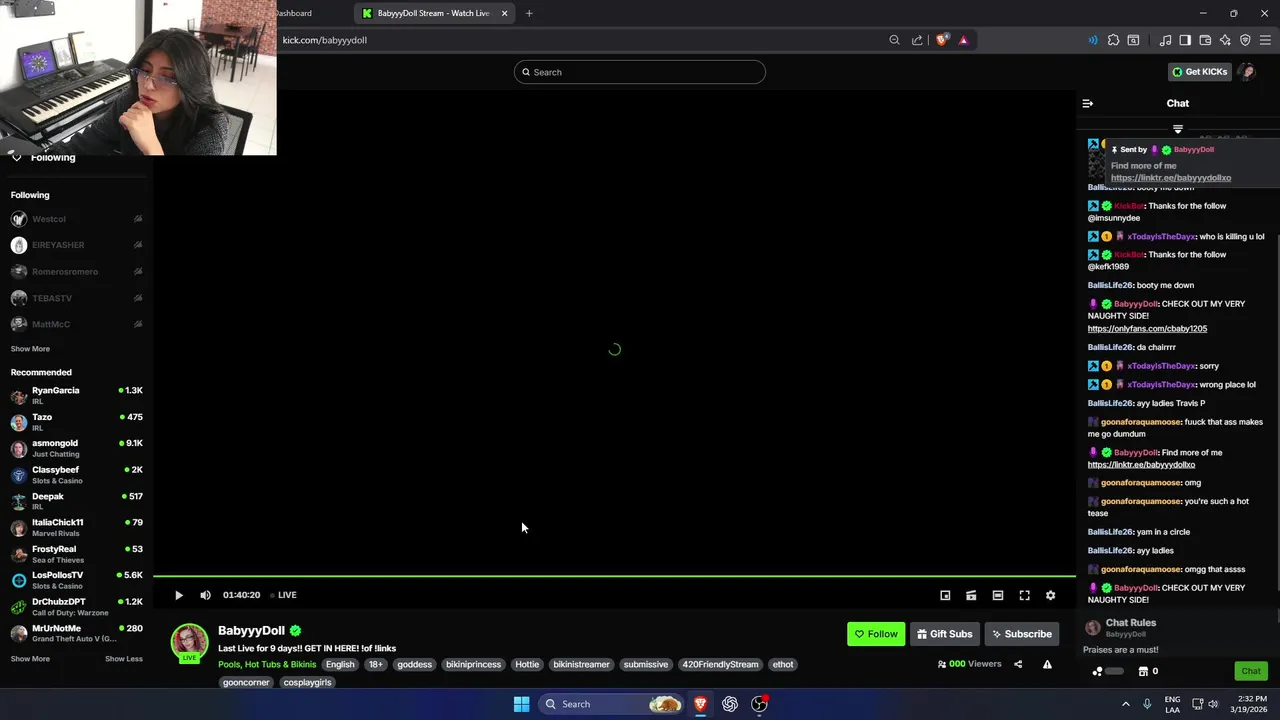1280x720 pixels.
Task: Click the Kick search field
Action: pos(640,72)
